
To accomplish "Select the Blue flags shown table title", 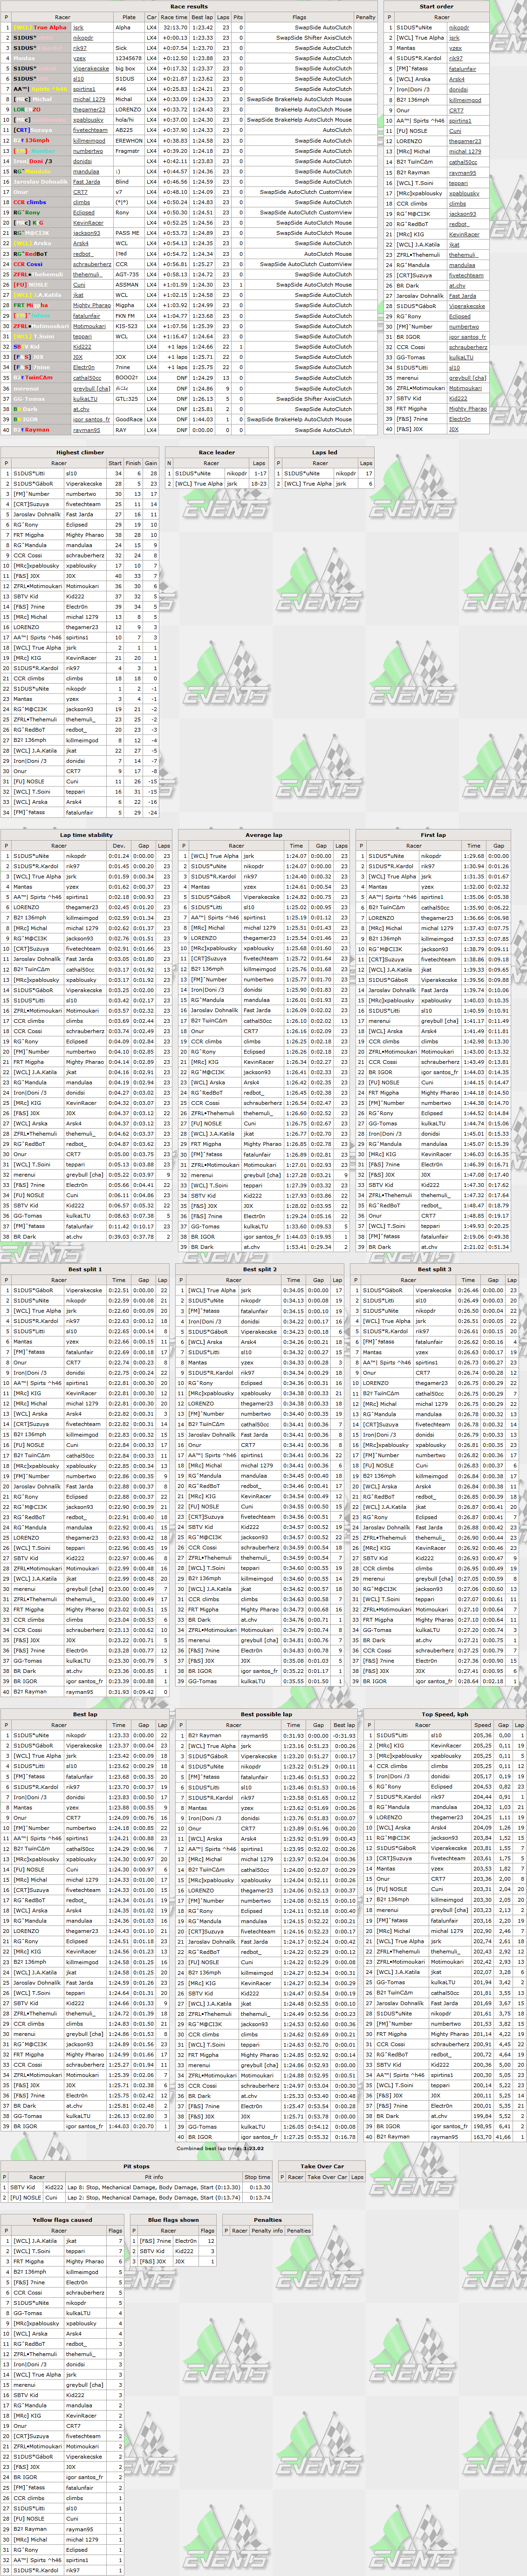I will point(173,2220).
